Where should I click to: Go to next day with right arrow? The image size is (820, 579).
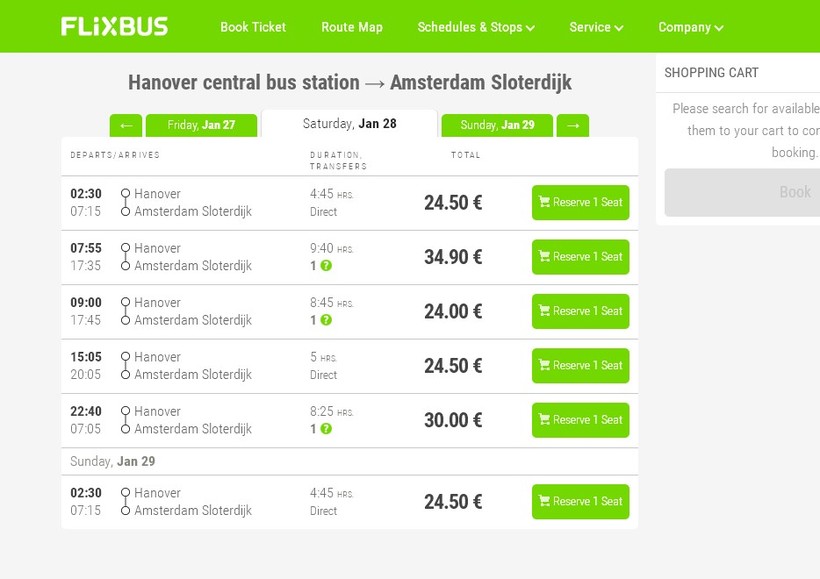pos(573,126)
